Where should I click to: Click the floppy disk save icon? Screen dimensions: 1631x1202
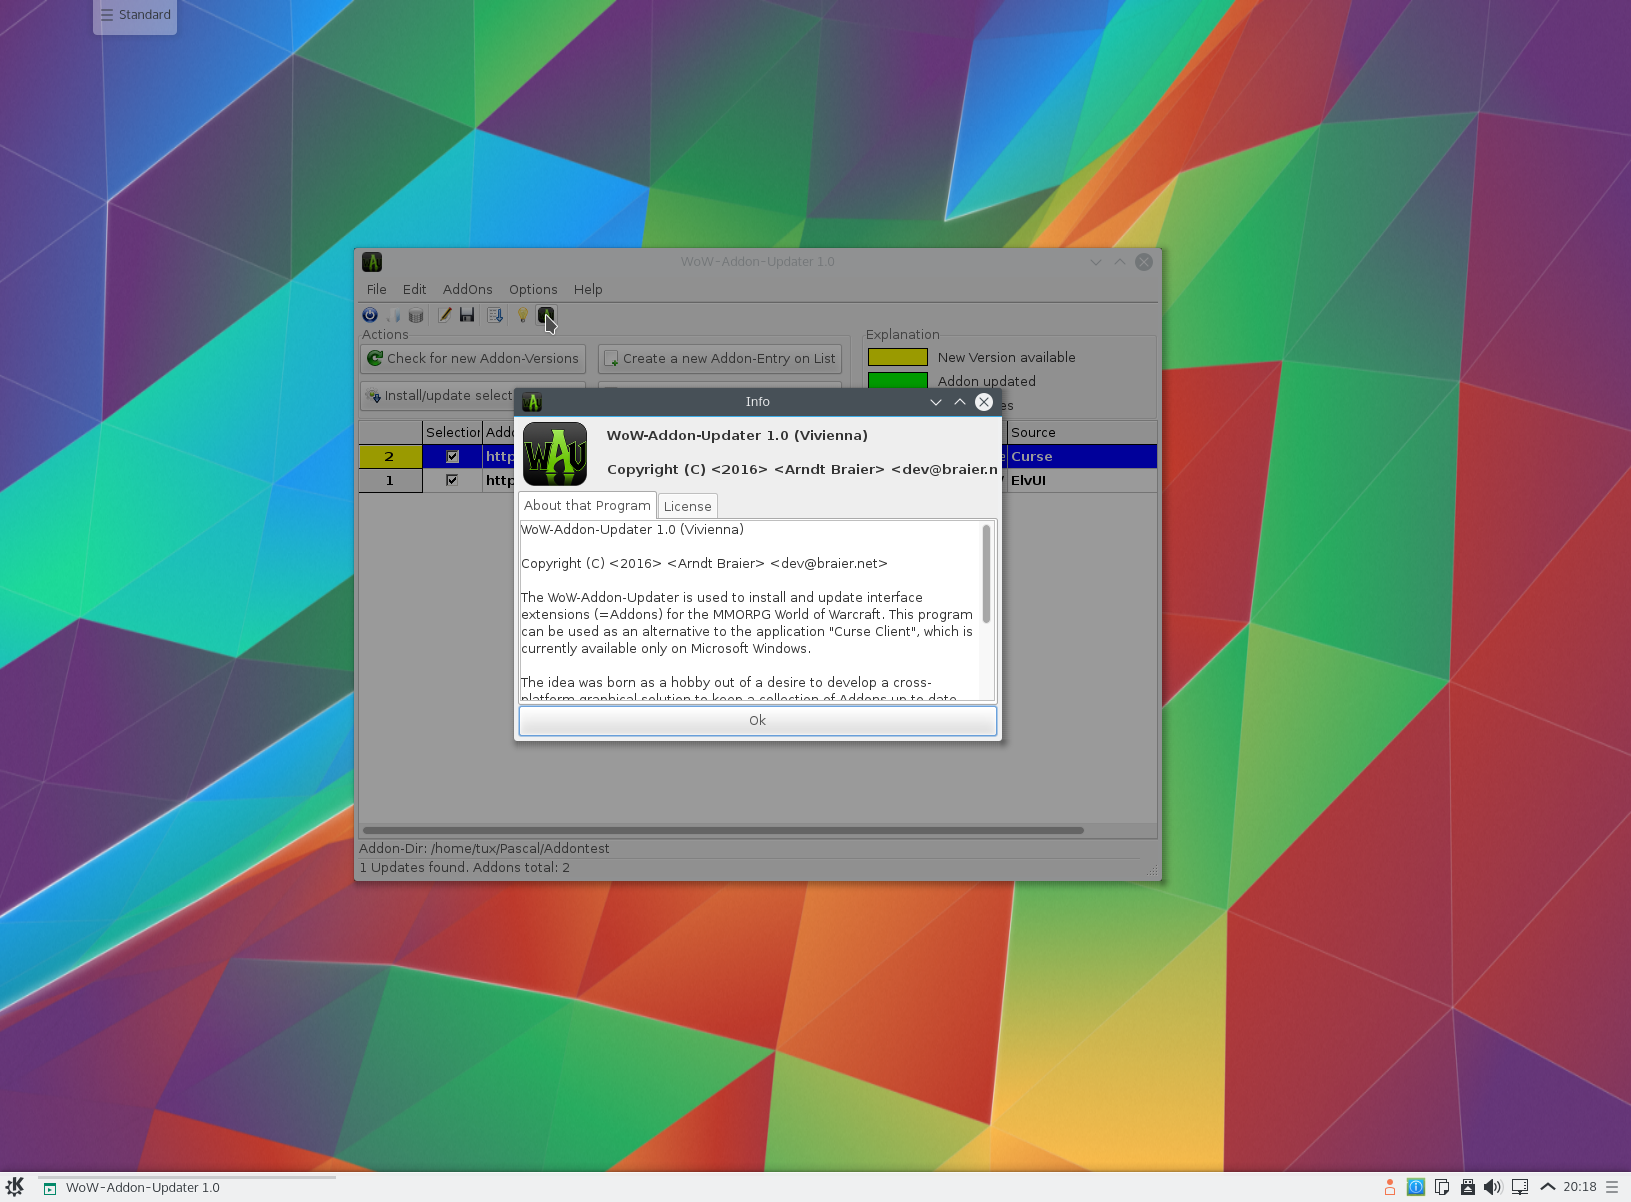[467, 315]
